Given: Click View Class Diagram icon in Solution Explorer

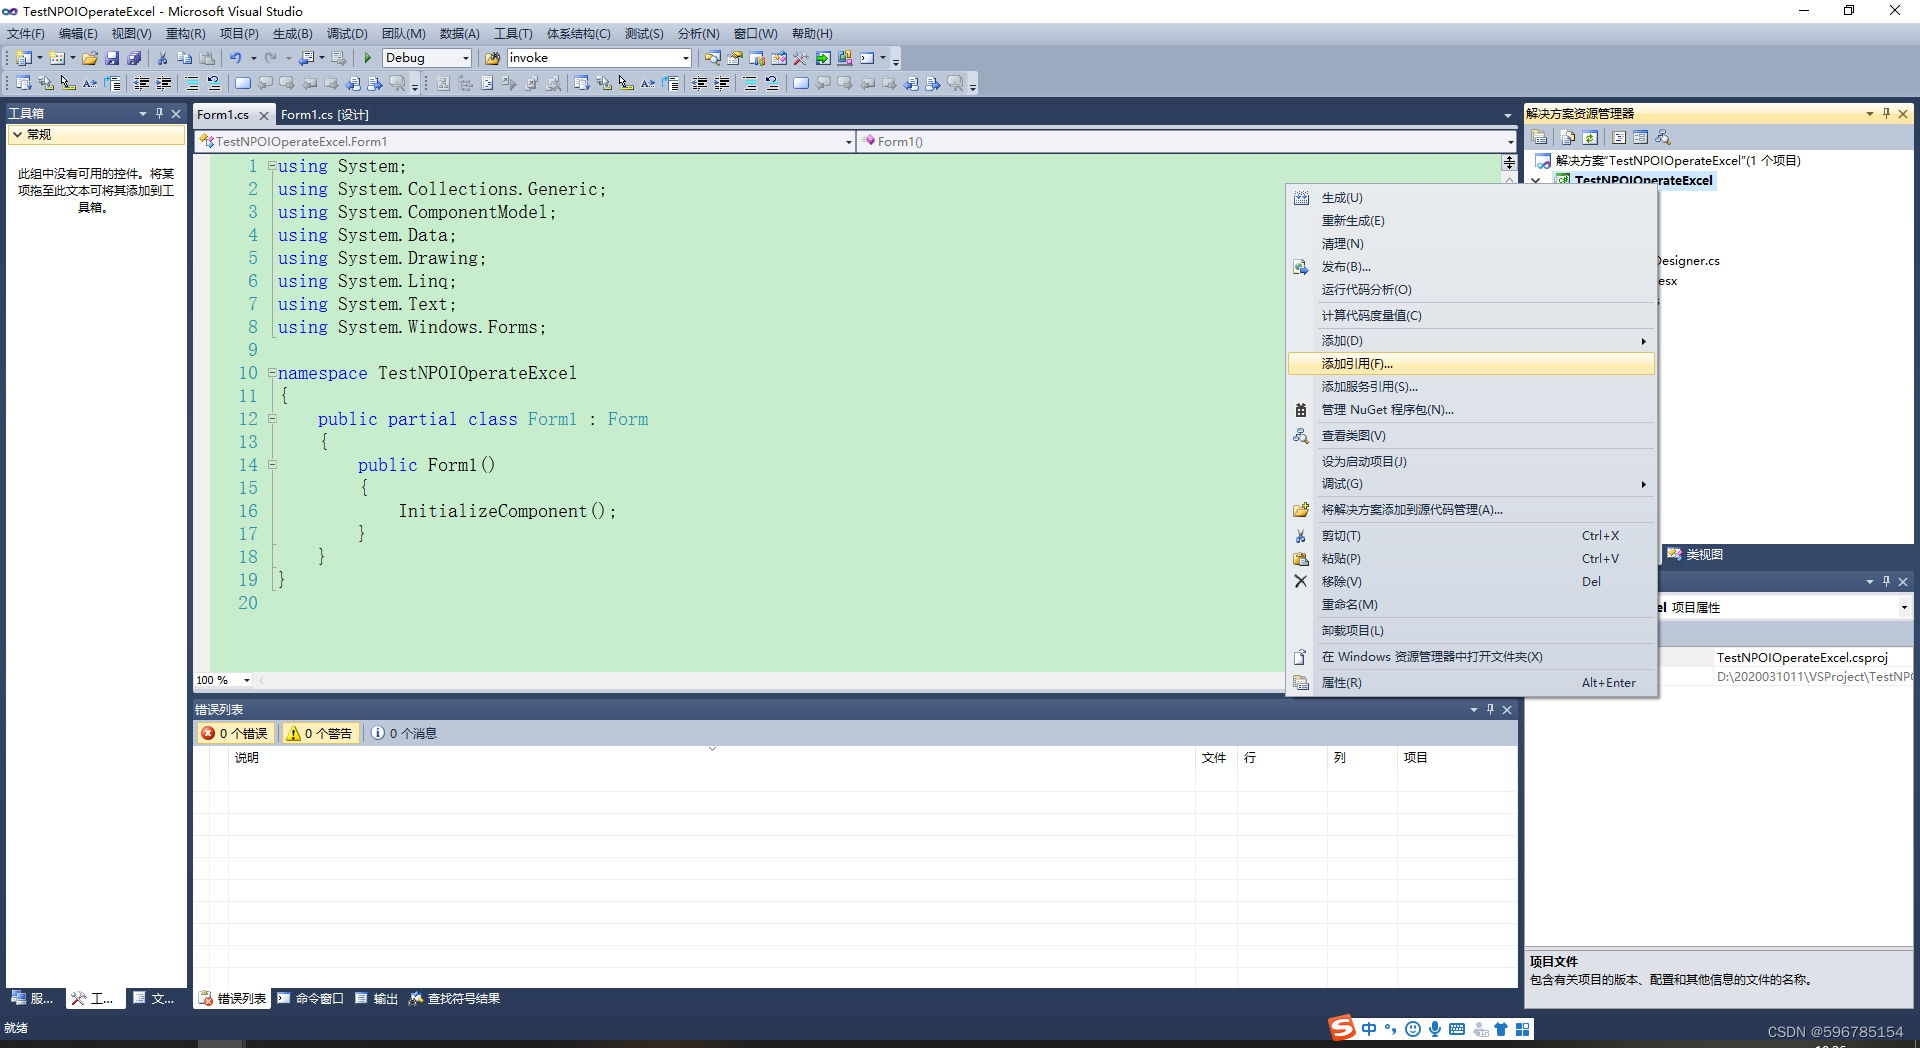Looking at the screenshot, I should [x=1663, y=137].
